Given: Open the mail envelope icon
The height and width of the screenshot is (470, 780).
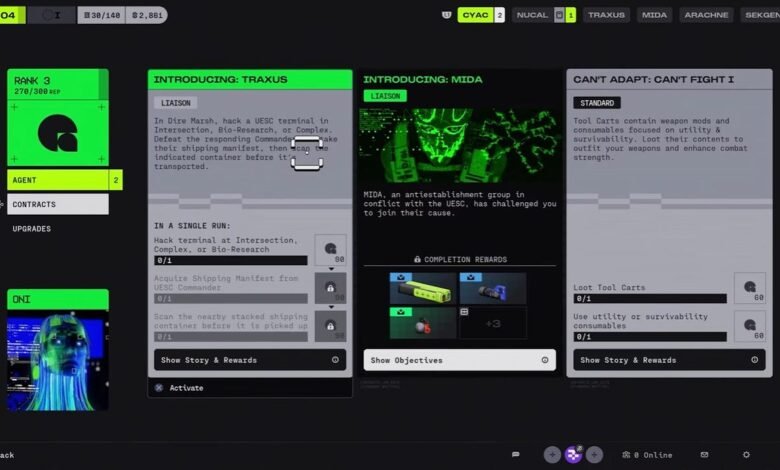Looking at the screenshot, I should [704, 455].
